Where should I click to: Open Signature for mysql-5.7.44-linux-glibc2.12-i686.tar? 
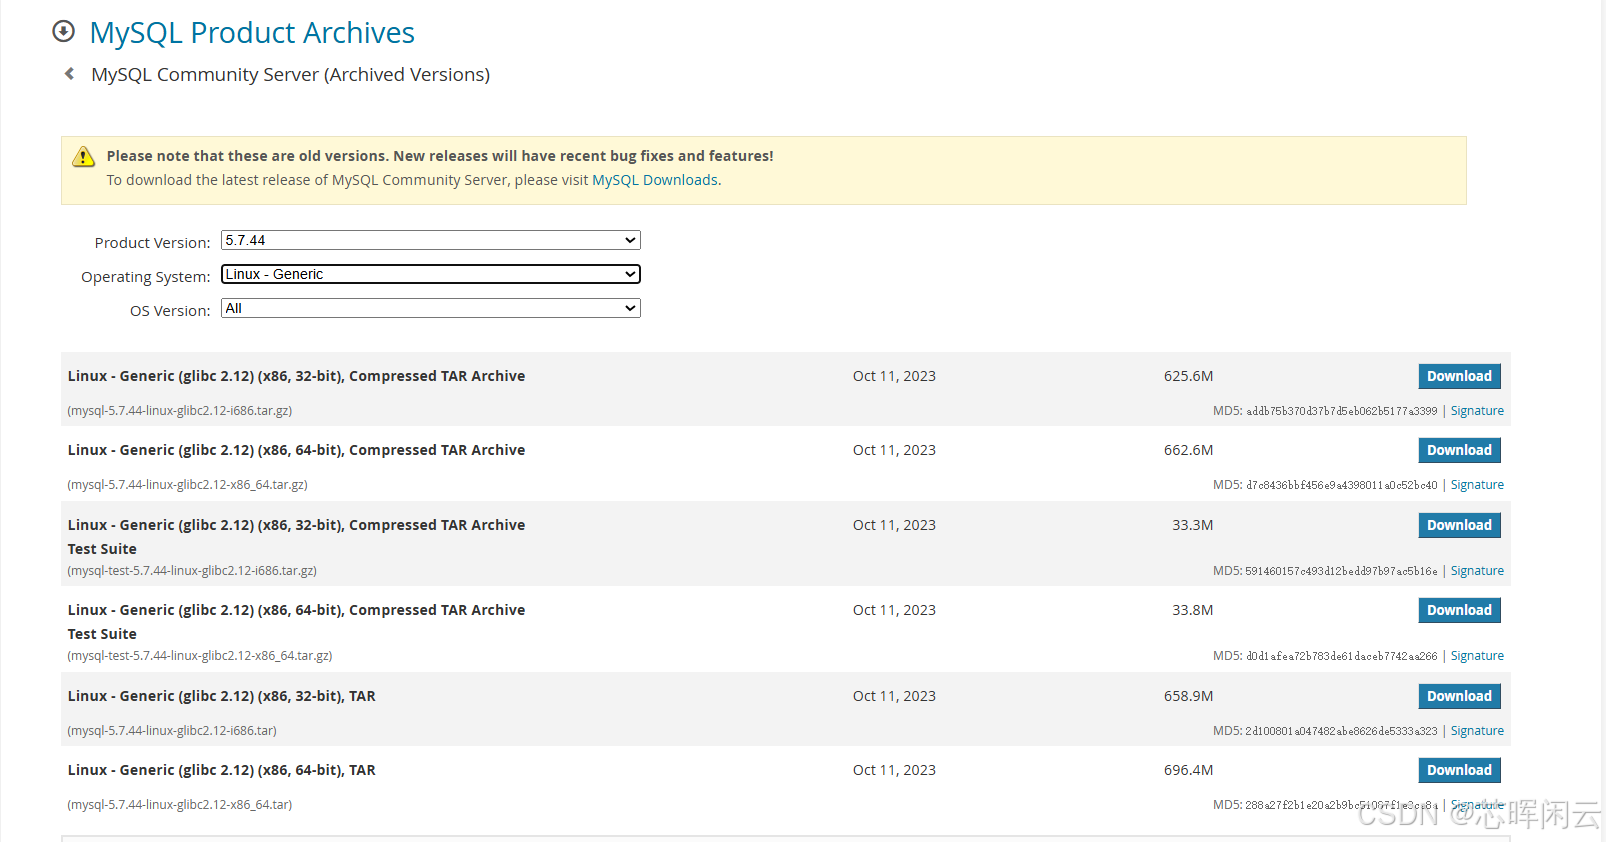click(x=1477, y=731)
